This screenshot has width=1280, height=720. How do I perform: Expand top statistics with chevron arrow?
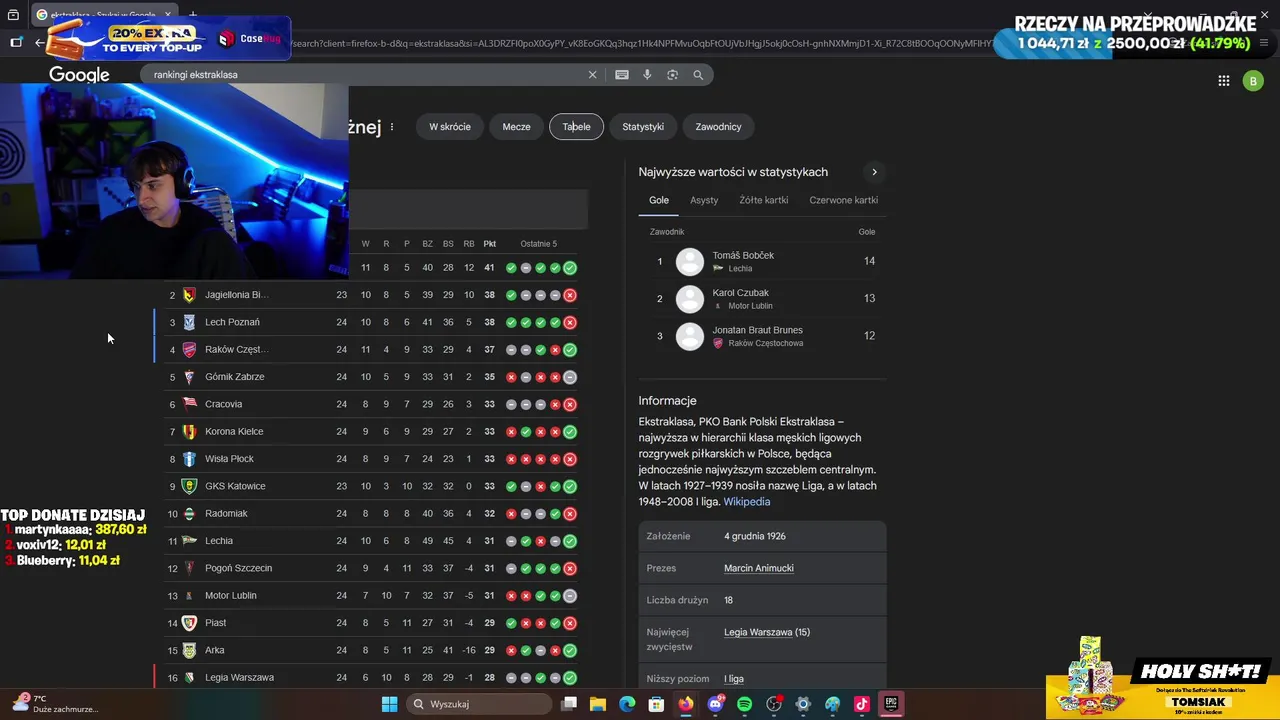click(874, 172)
